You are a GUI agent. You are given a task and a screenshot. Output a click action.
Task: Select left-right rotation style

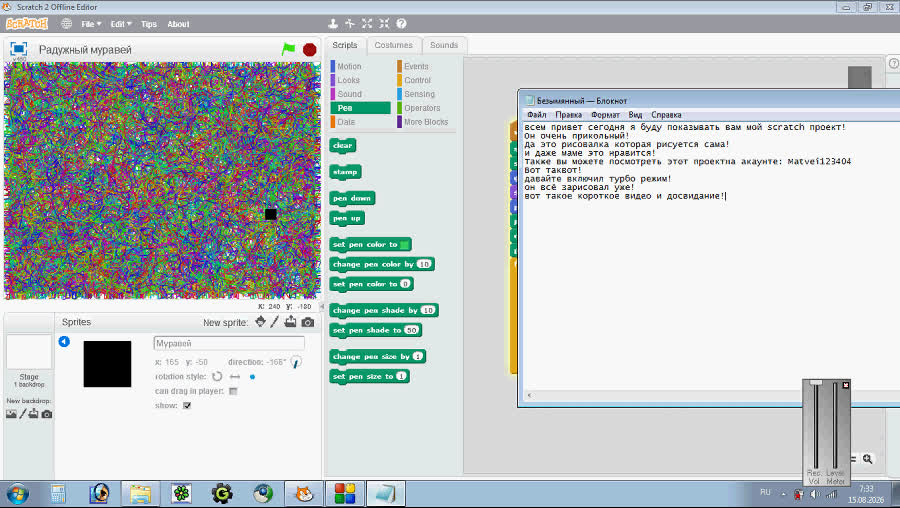(235, 377)
